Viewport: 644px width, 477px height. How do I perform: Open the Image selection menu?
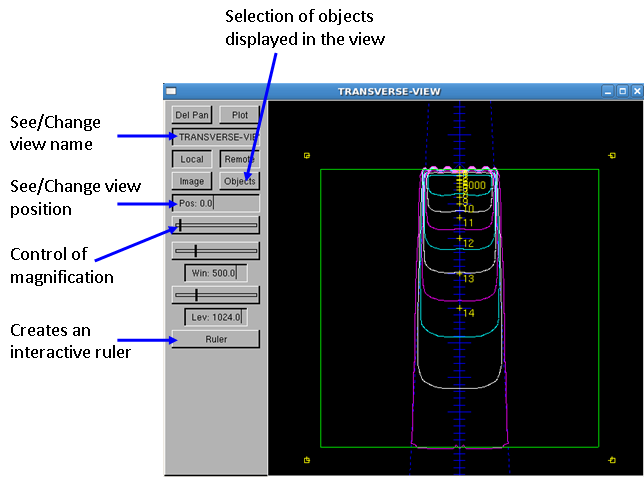click(x=191, y=181)
